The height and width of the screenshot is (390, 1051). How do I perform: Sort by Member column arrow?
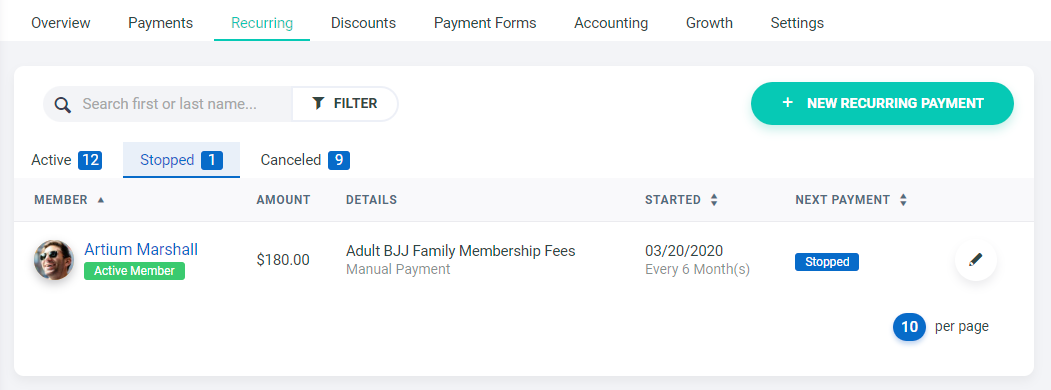[101, 200]
